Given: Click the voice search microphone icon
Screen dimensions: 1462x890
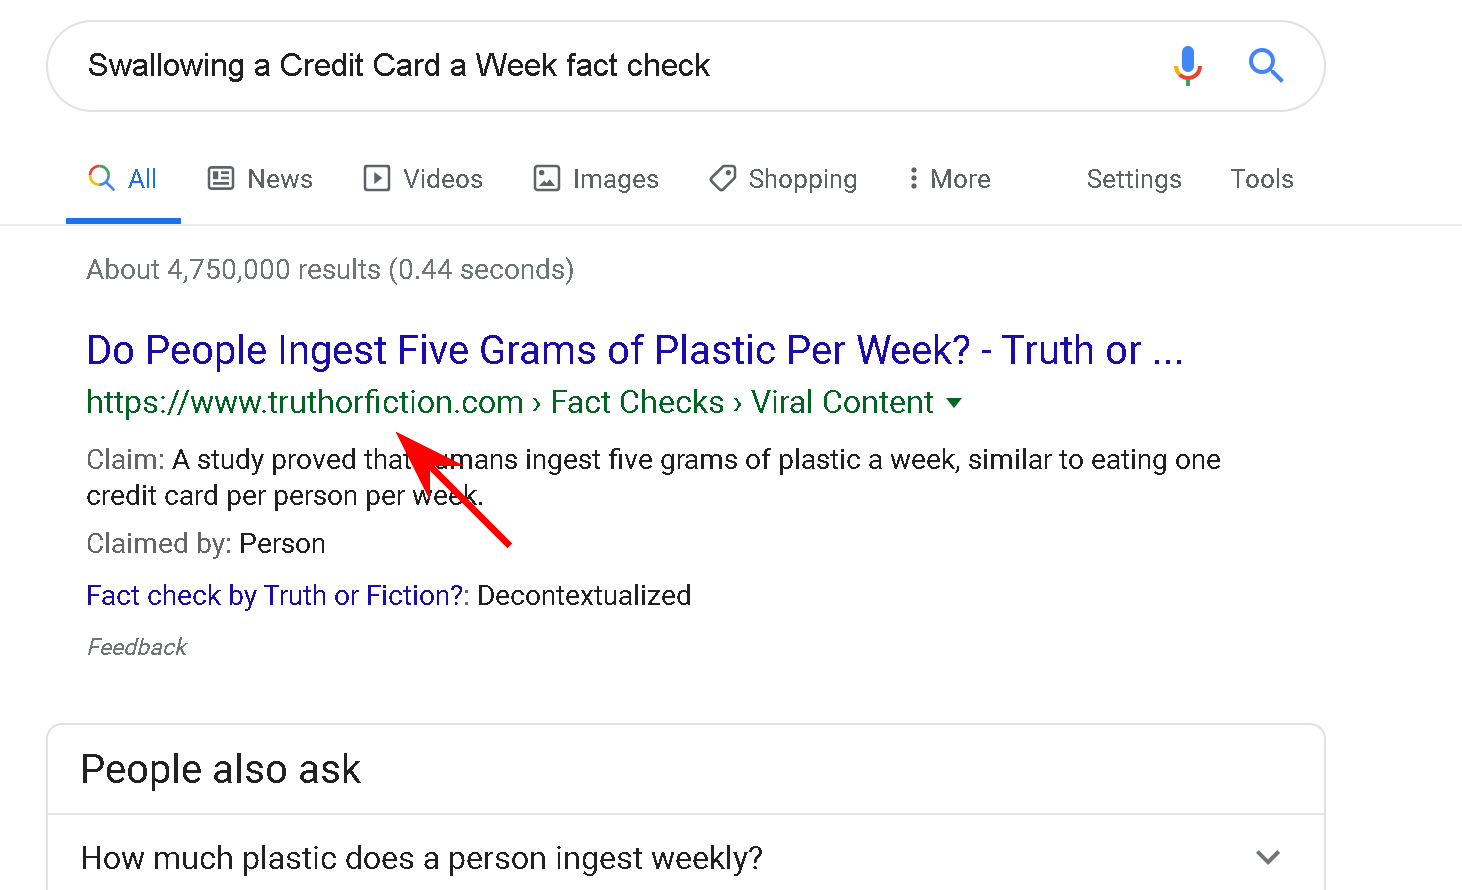Looking at the screenshot, I should click(x=1187, y=66).
